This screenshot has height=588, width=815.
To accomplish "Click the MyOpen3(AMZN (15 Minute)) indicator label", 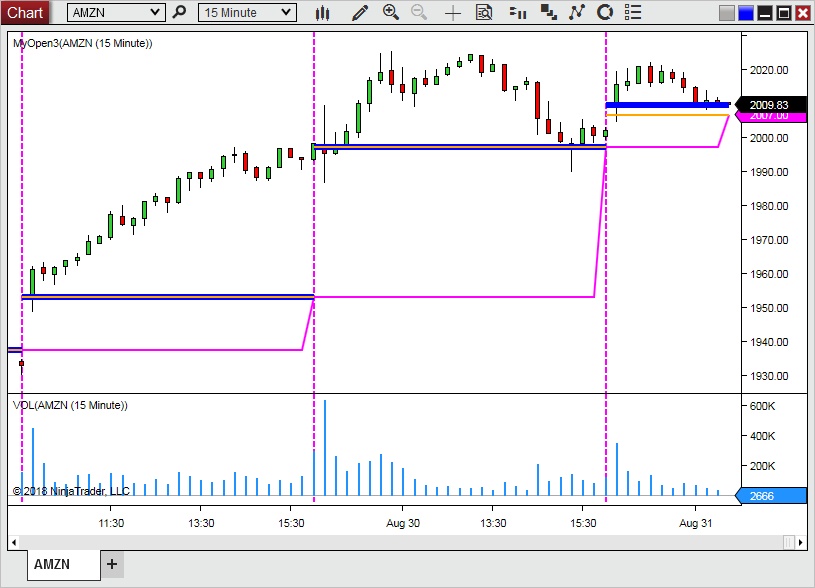I will 83,43.
